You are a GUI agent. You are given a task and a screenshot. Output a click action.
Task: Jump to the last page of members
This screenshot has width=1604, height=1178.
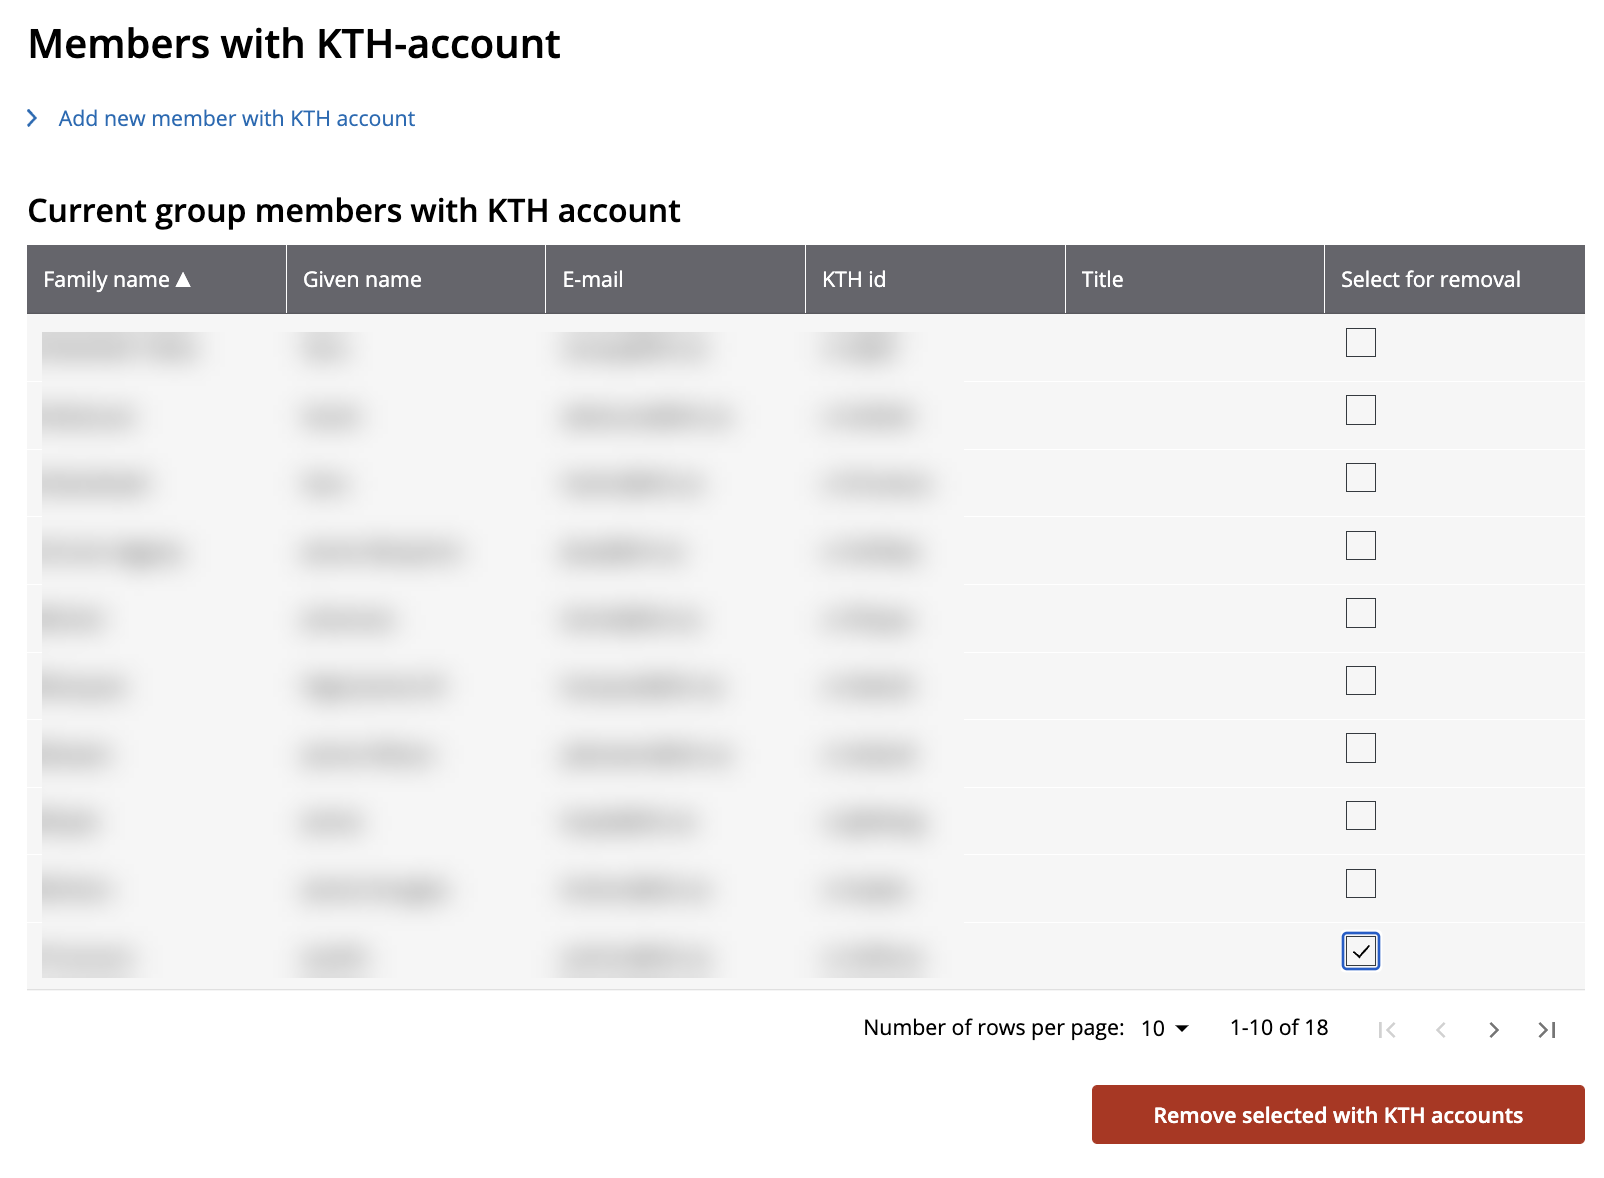(1547, 1029)
